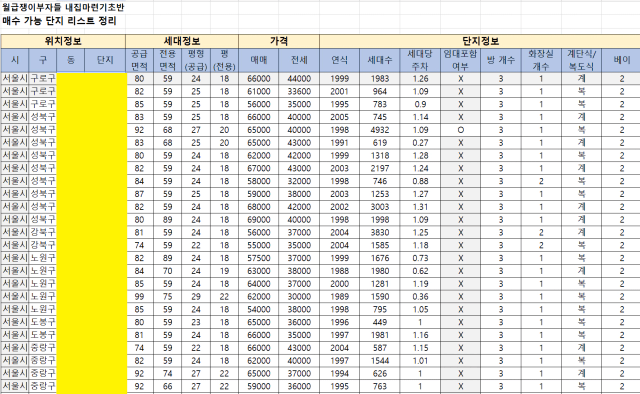The image size is (640, 394).
Task: Select the title cell '월급쟁이부자들 내집마련기초반'
Action: [63, 7]
